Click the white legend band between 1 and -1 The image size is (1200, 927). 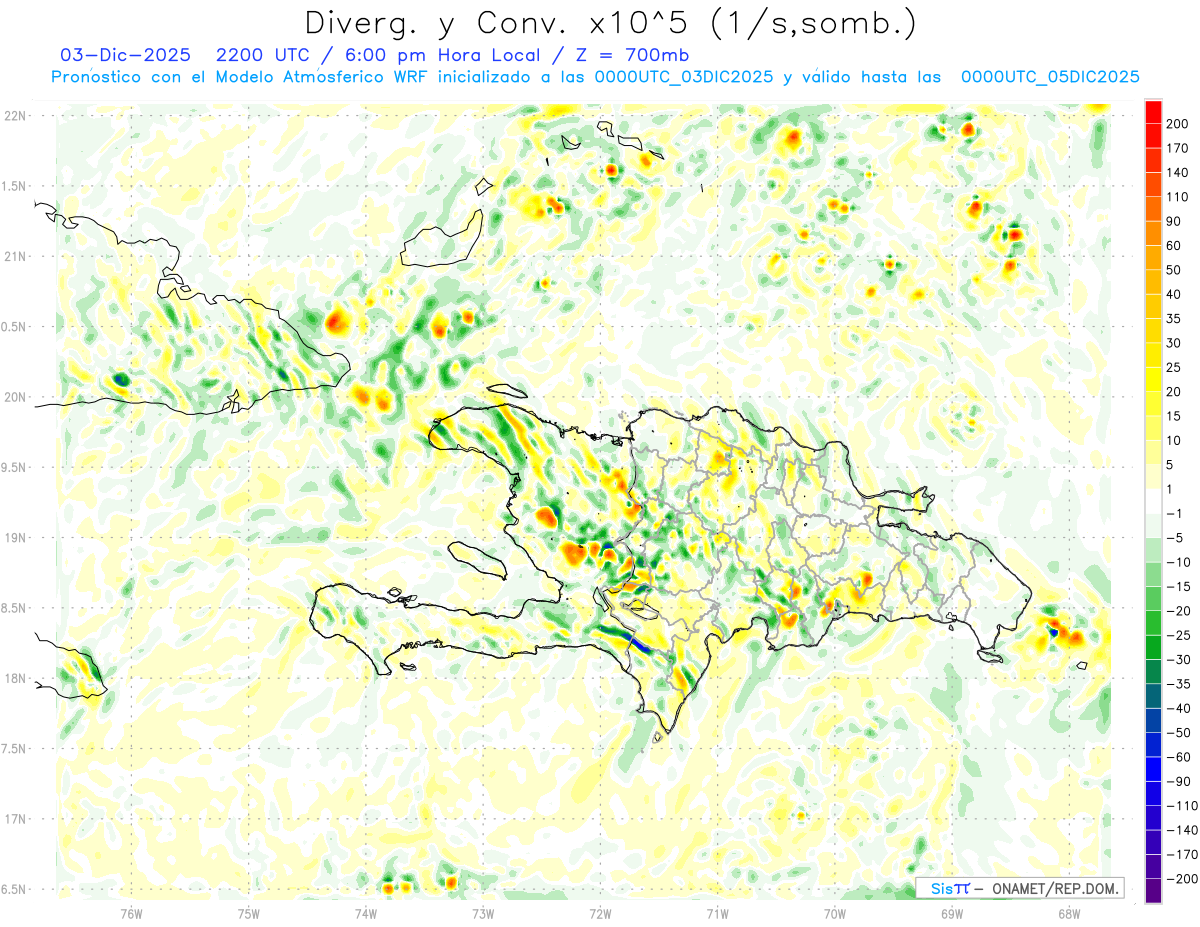pos(1154,502)
